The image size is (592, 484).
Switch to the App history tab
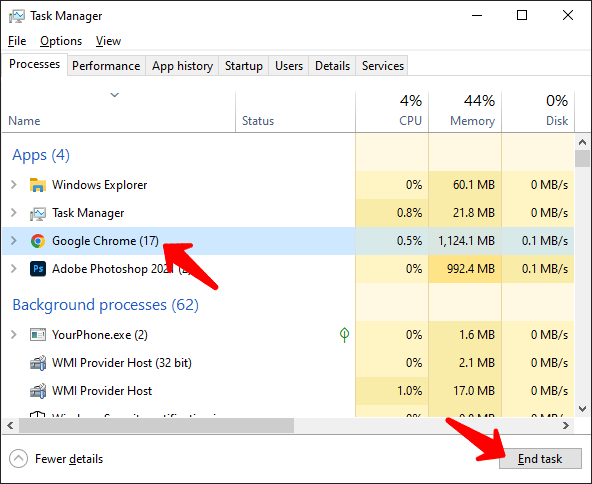(182, 66)
